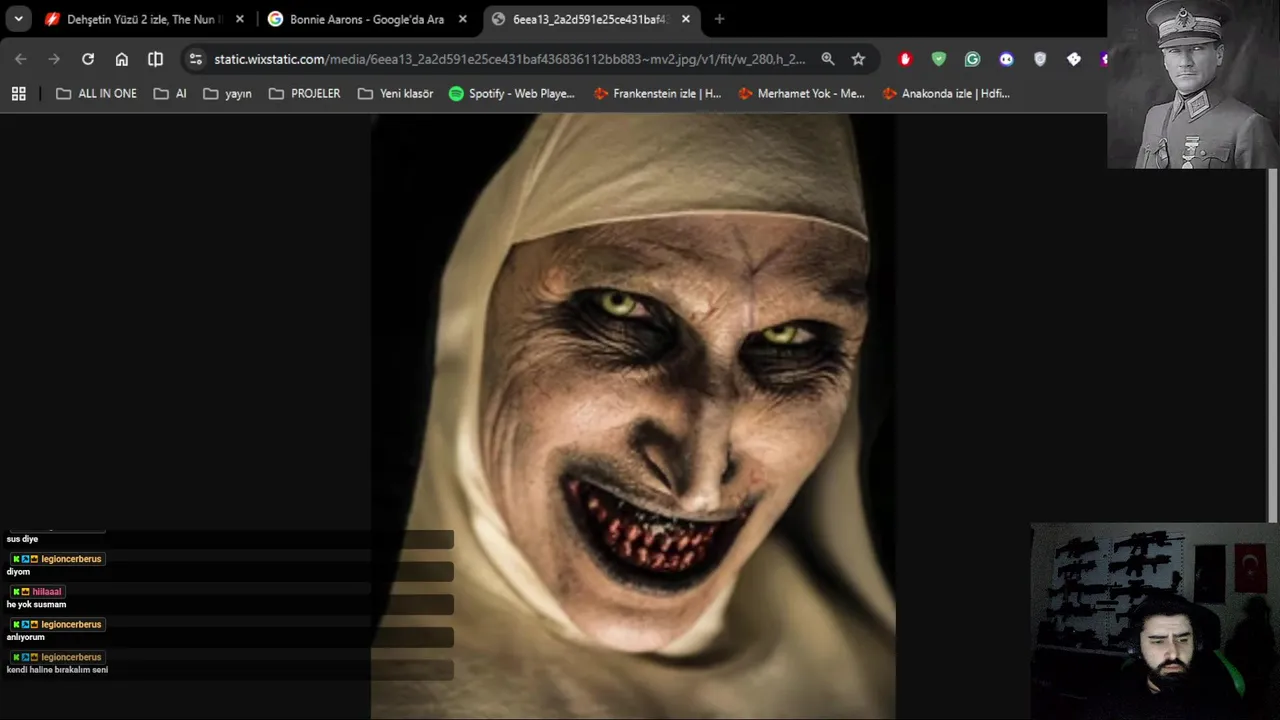Viewport: 1280px width, 720px height.
Task: View site information icon in address bar
Action: pyautogui.click(x=196, y=59)
